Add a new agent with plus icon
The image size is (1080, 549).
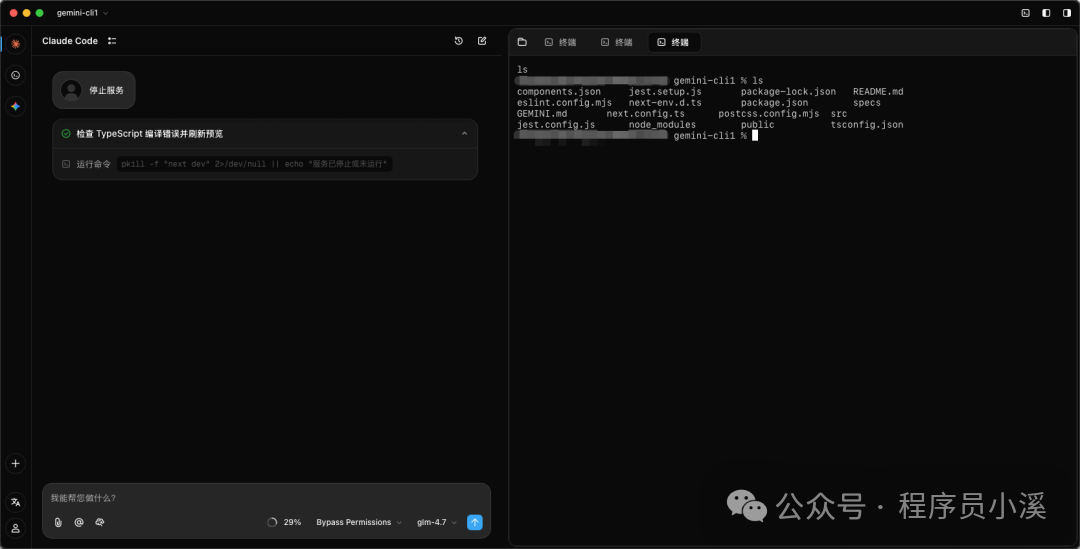pos(15,464)
